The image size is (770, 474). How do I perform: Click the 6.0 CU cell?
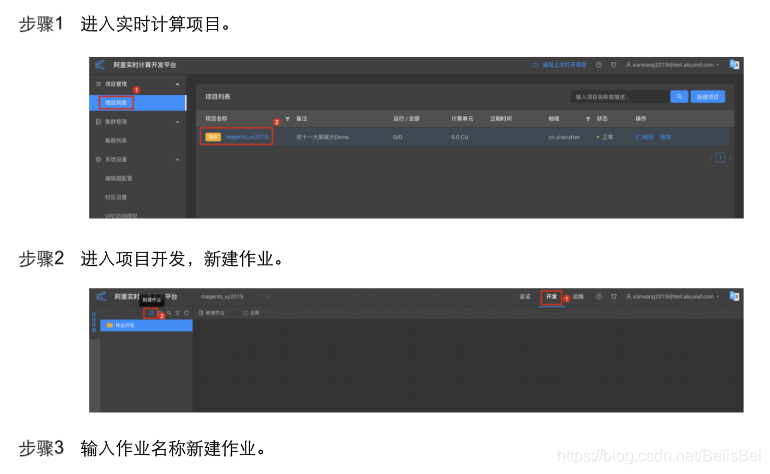pyautogui.click(x=460, y=137)
